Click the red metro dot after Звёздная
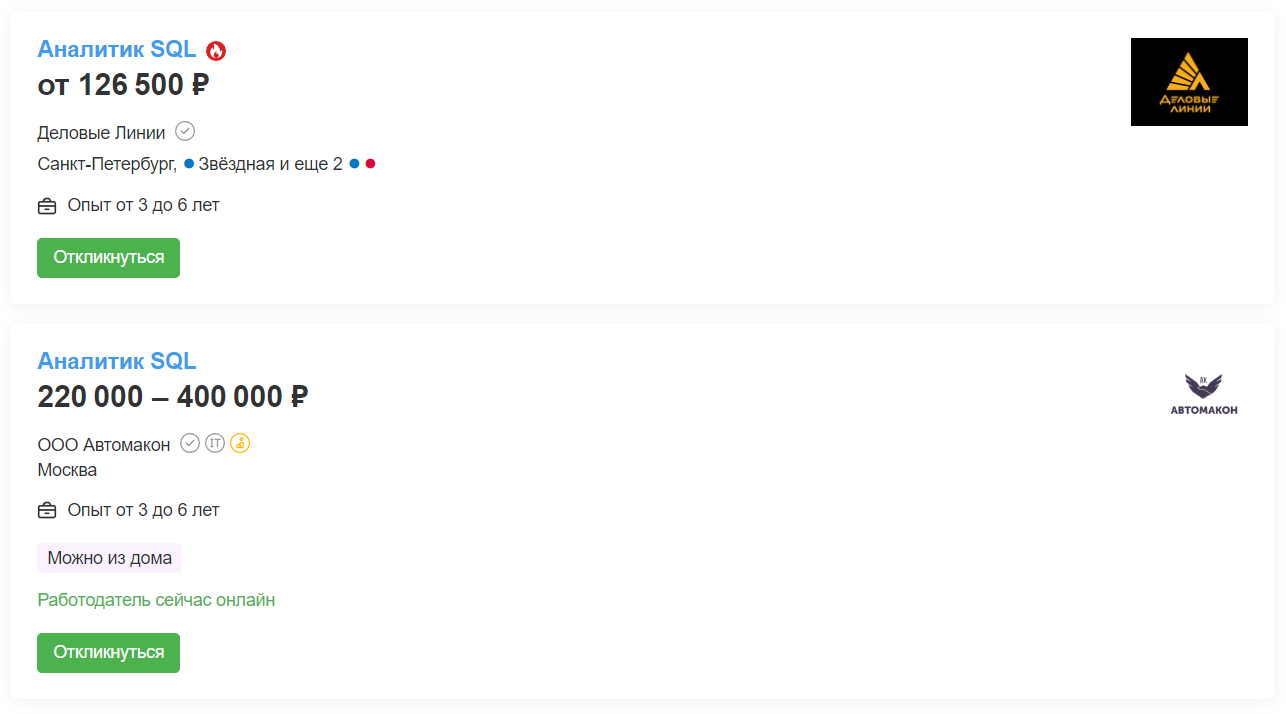The height and width of the screenshot is (714, 1286). pos(370,163)
